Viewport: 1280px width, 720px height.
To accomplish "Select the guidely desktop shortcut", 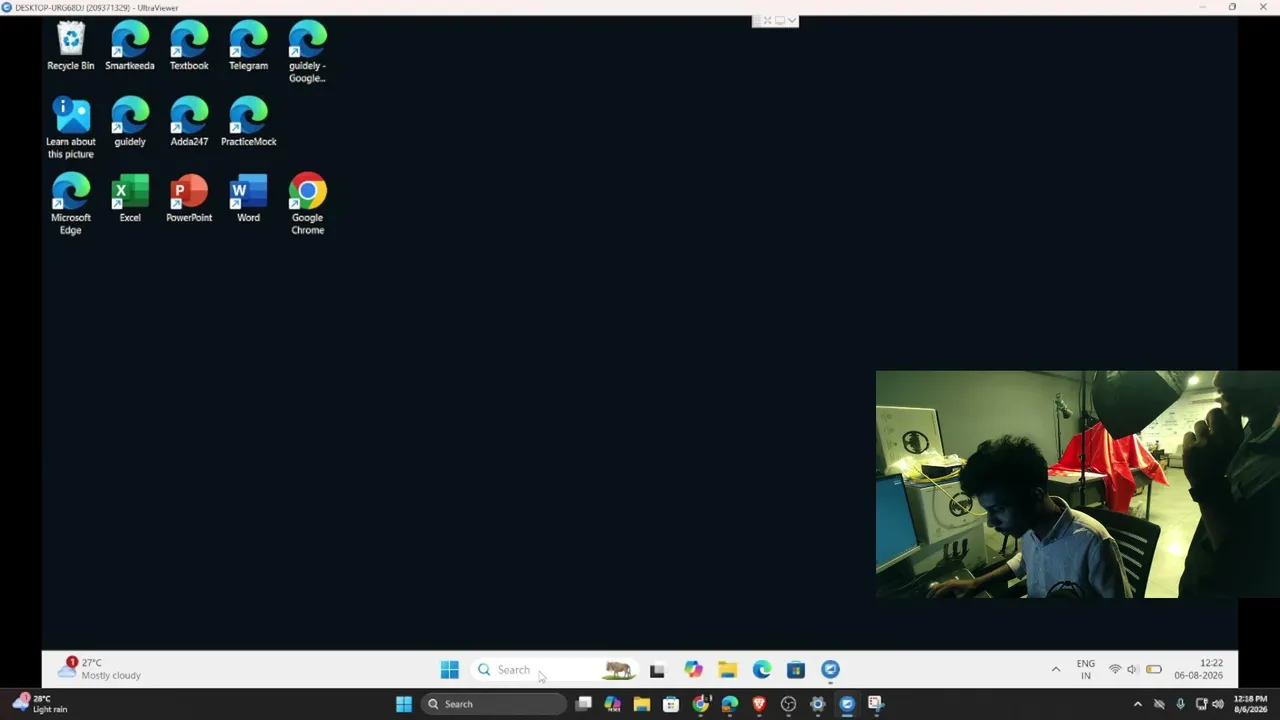I will point(130,123).
